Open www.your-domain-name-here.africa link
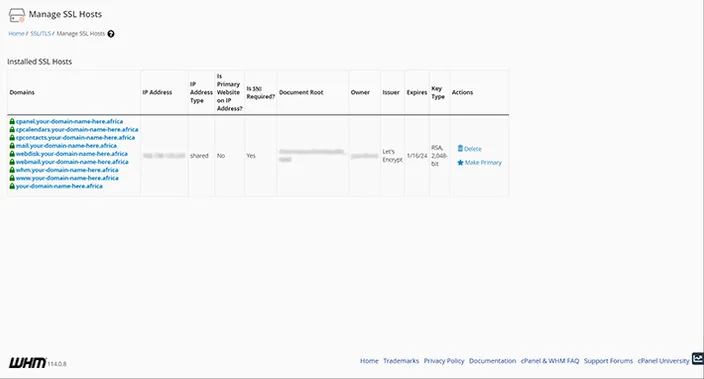704x379 pixels. pyautogui.click(x=67, y=178)
